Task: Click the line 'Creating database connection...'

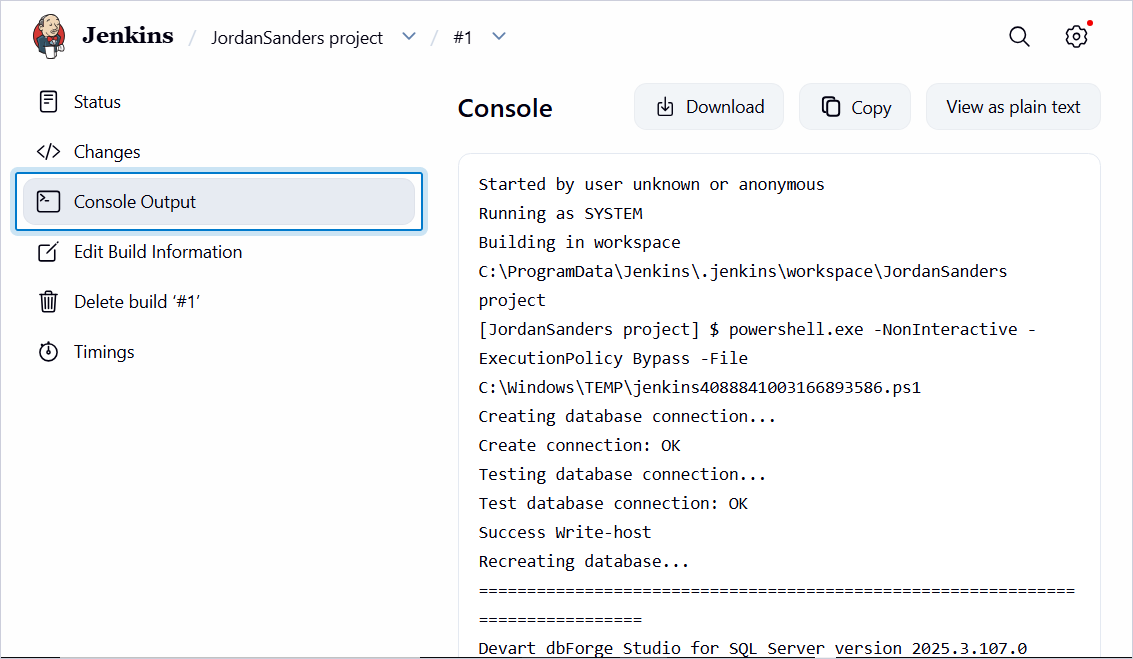Action: click(626, 416)
